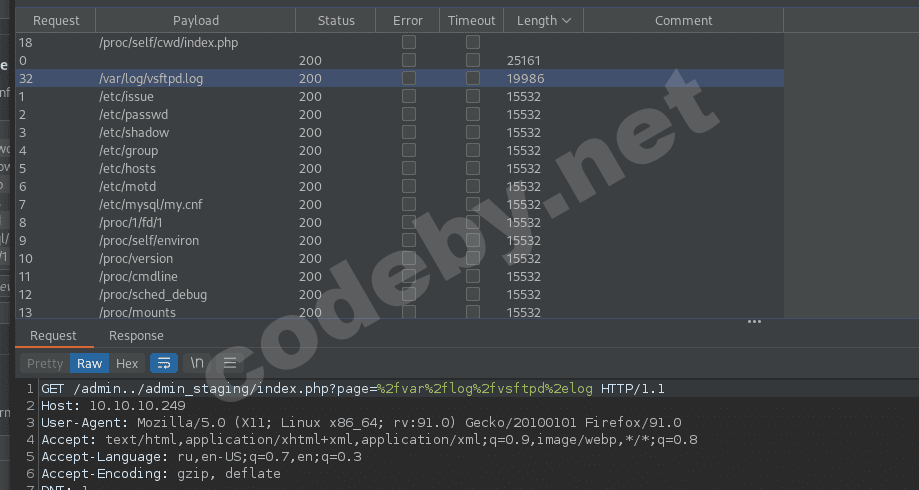Toggle word wrap icon in request viewer
The width and height of the screenshot is (919, 490).
(x=164, y=363)
